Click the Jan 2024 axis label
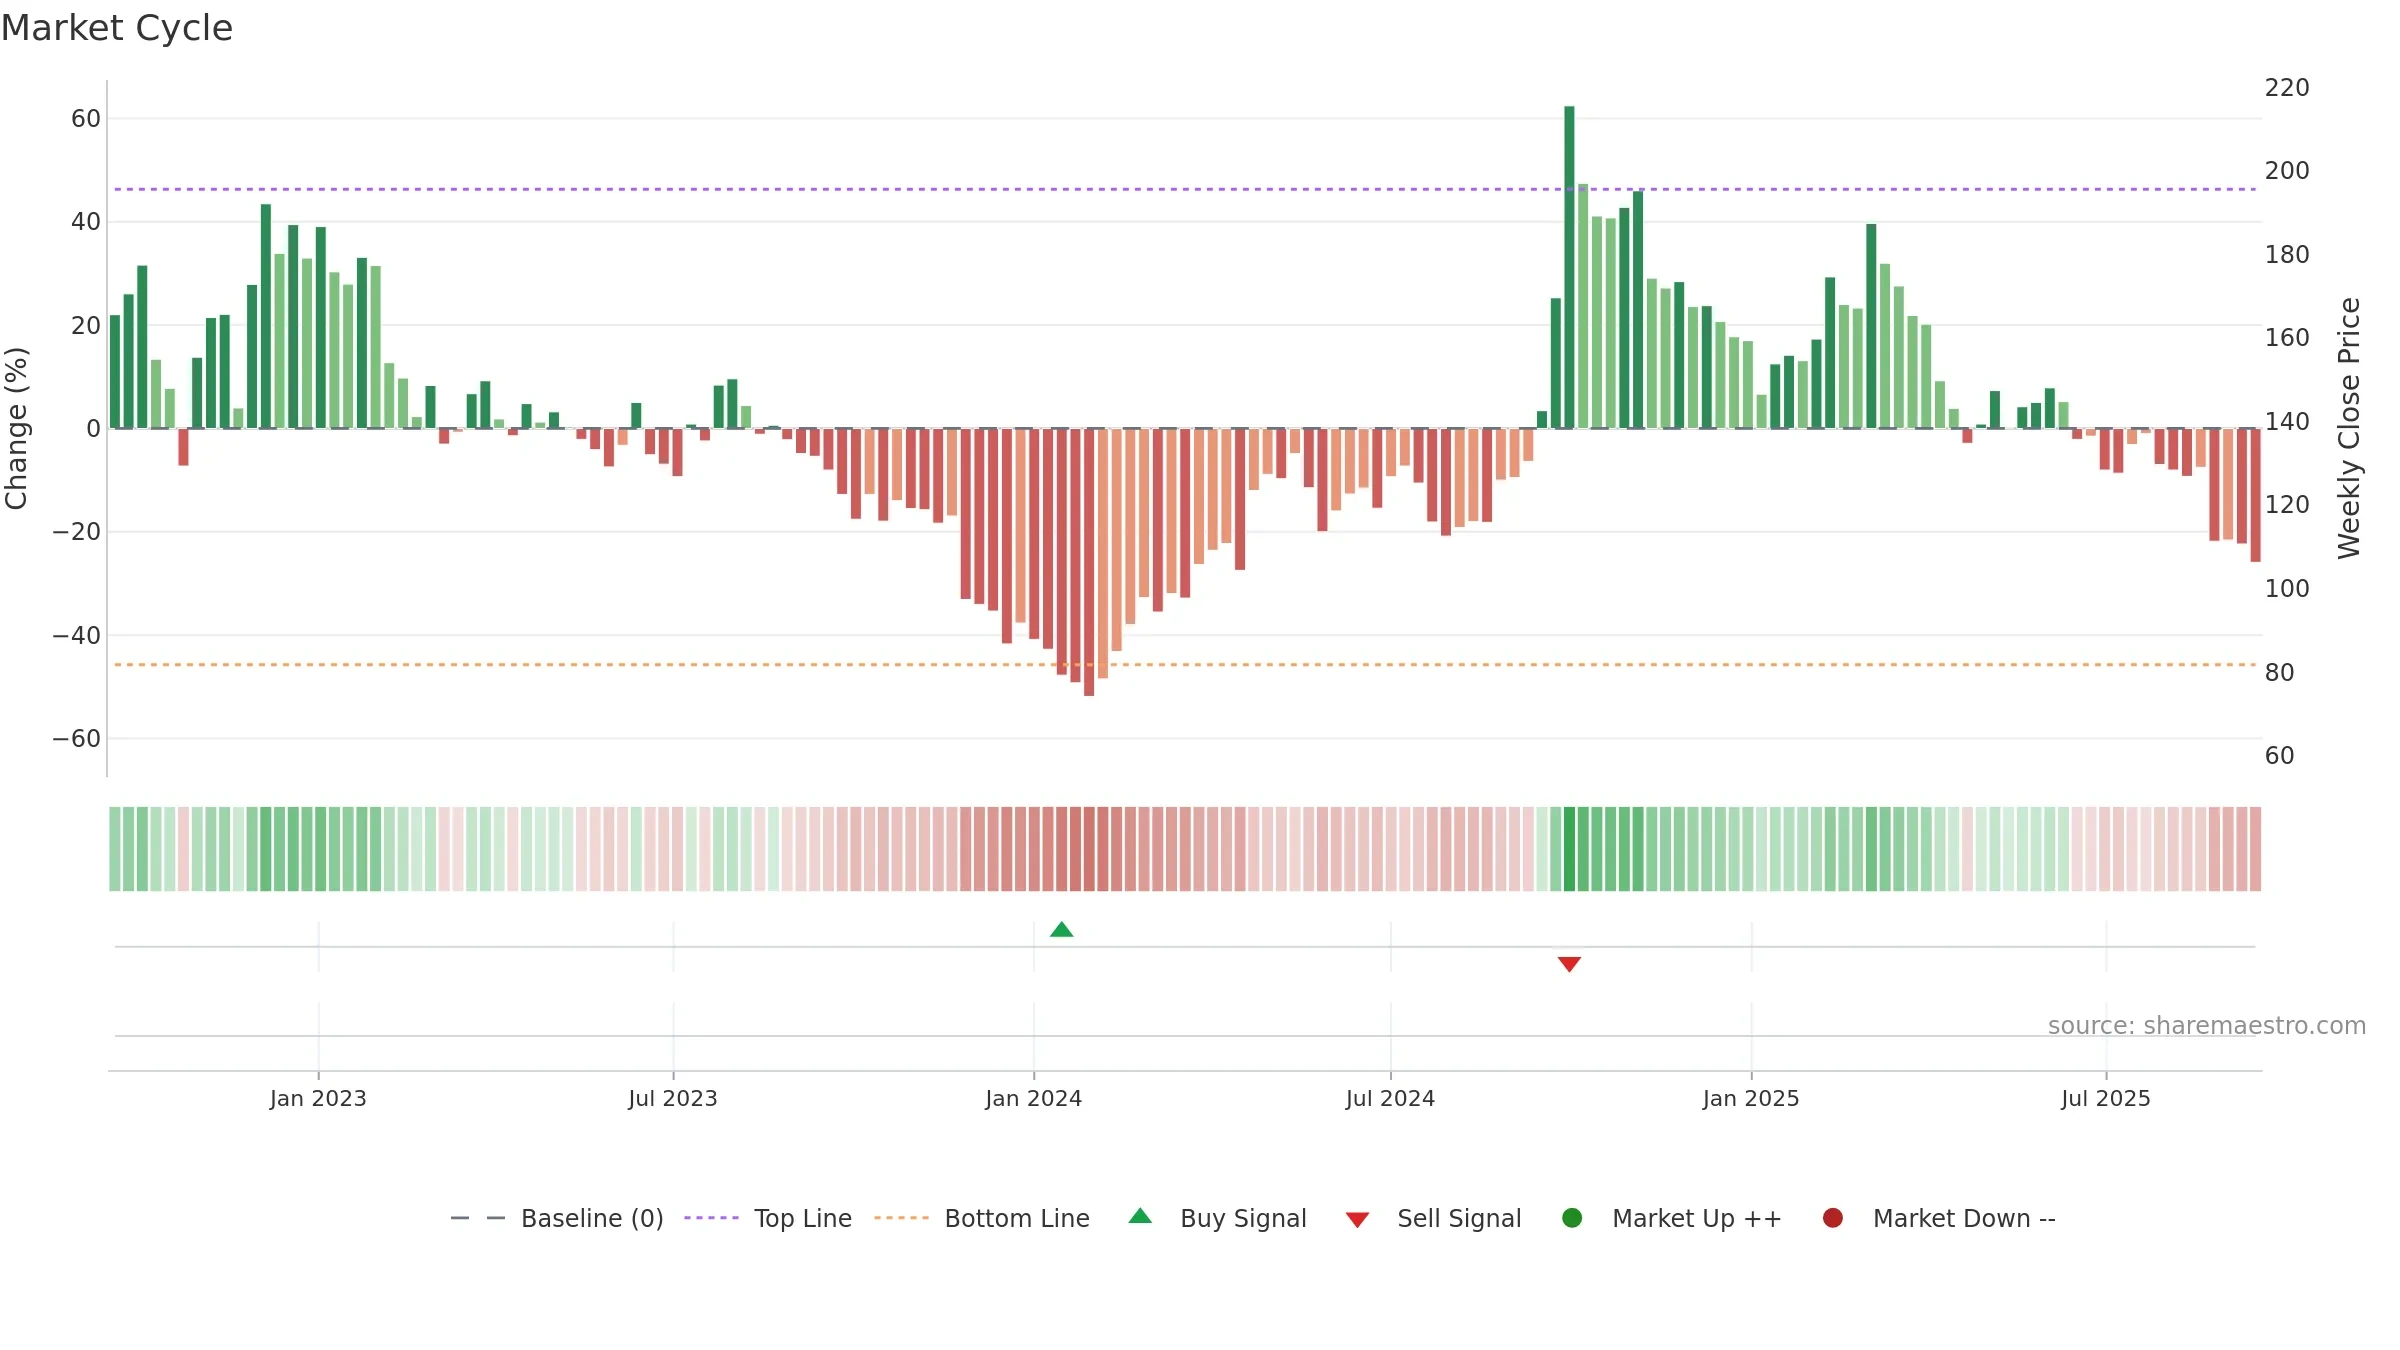The image size is (2400, 1350). [1033, 1099]
